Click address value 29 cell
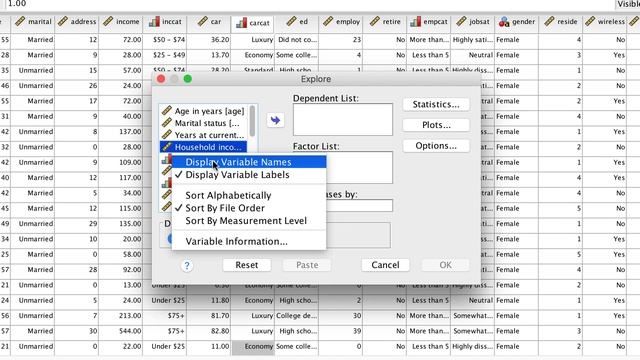This screenshot has height=360, width=640. pos(77,224)
